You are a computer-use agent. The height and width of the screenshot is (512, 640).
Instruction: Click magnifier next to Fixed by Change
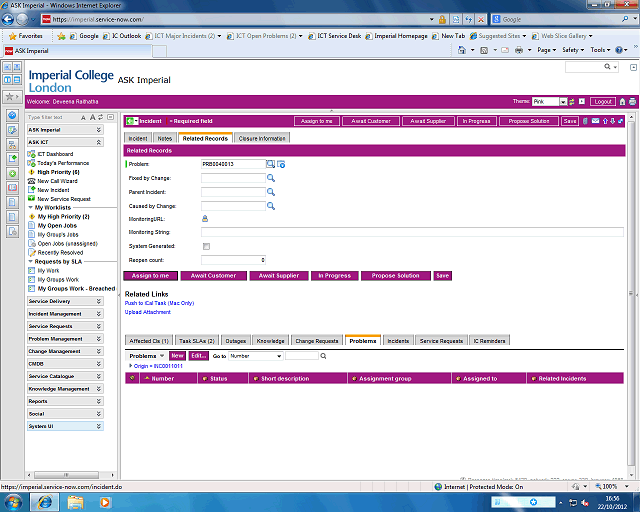(x=270, y=178)
